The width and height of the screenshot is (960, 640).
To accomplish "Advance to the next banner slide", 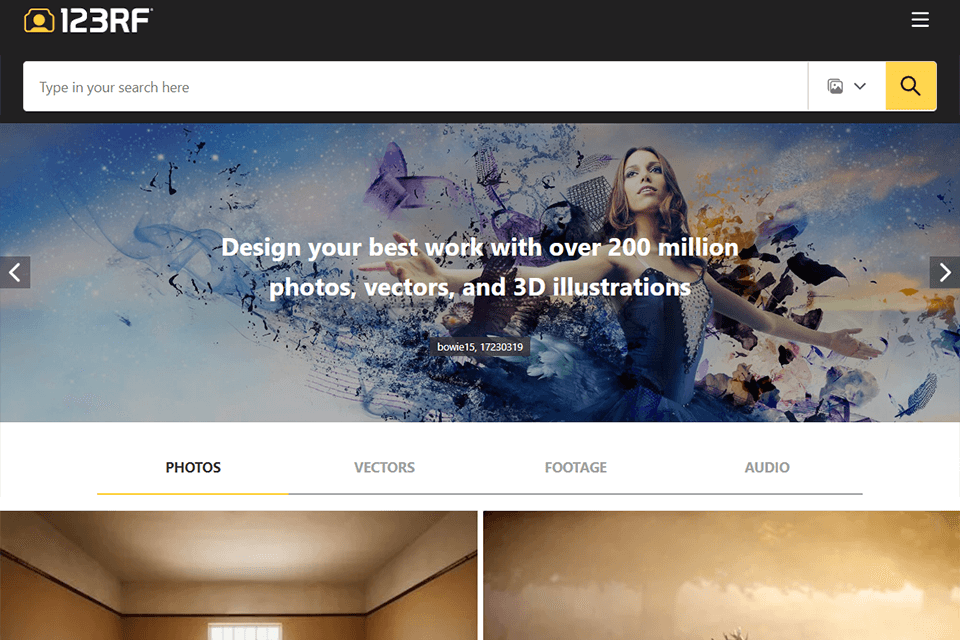I will click(945, 272).
